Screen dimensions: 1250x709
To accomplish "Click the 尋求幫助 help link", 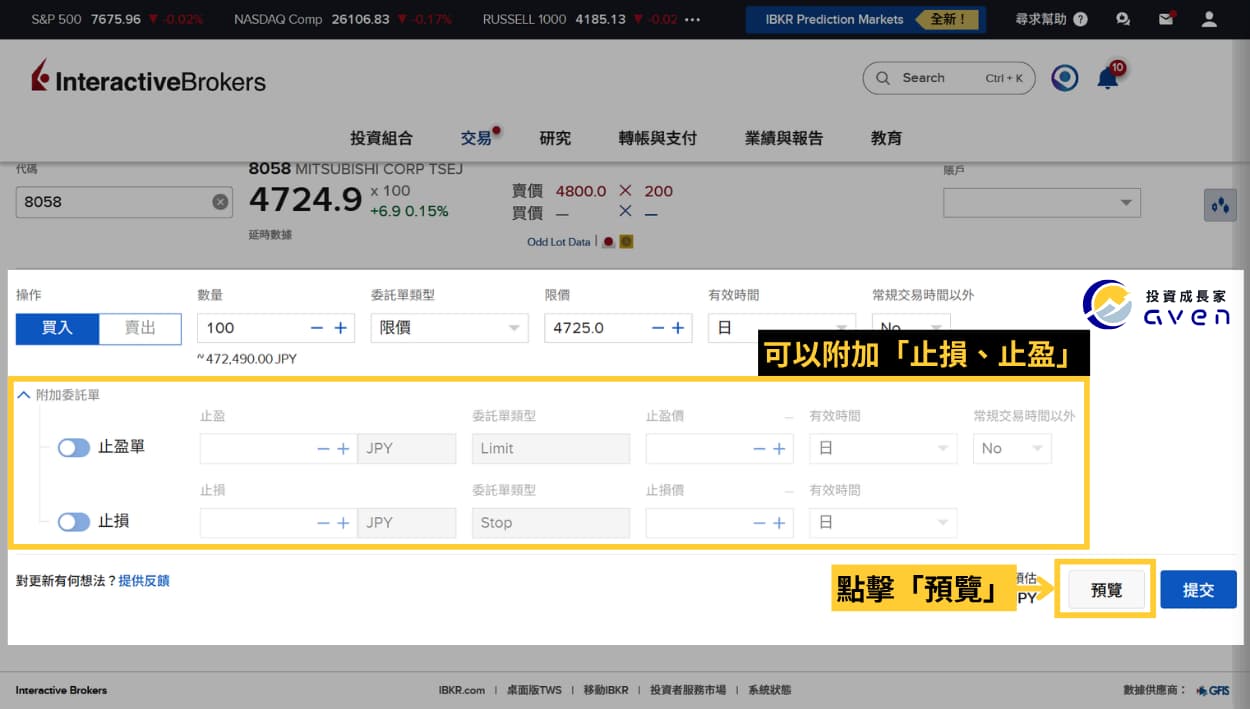I will pos(1040,19).
